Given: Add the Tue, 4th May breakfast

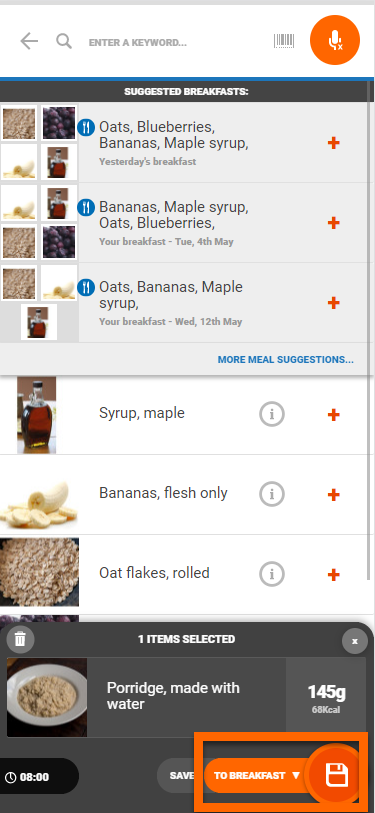Looking at the screenshot, I should click(x=334, y=223).
